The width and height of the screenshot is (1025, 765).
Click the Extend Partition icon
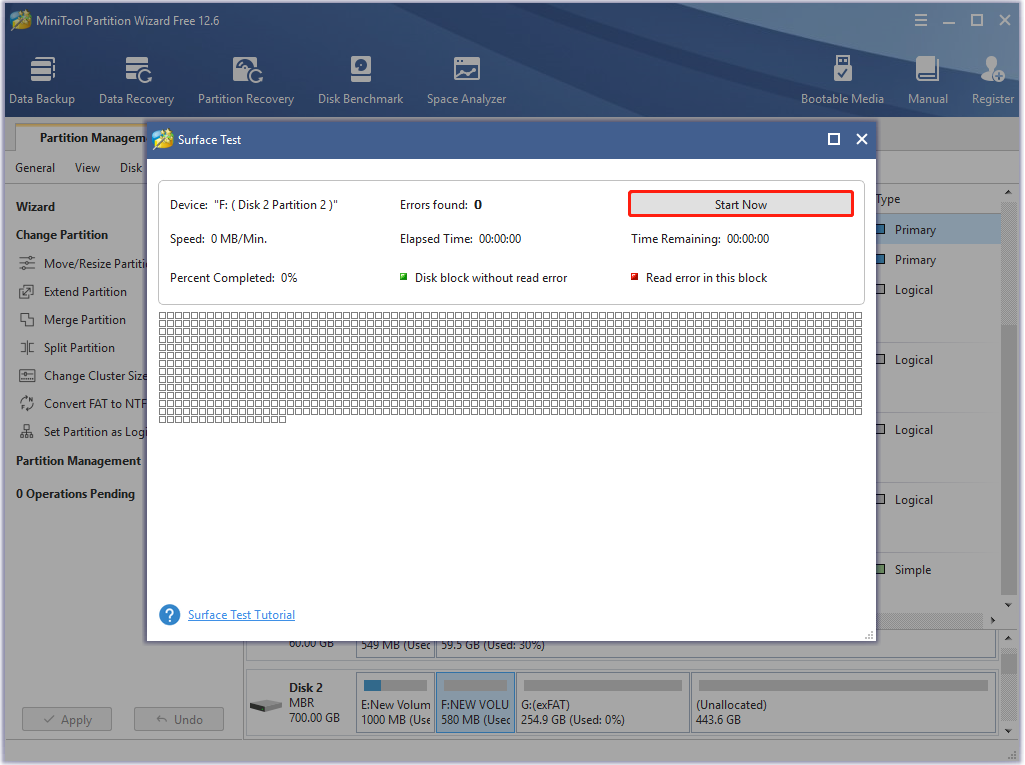[27, 292]
